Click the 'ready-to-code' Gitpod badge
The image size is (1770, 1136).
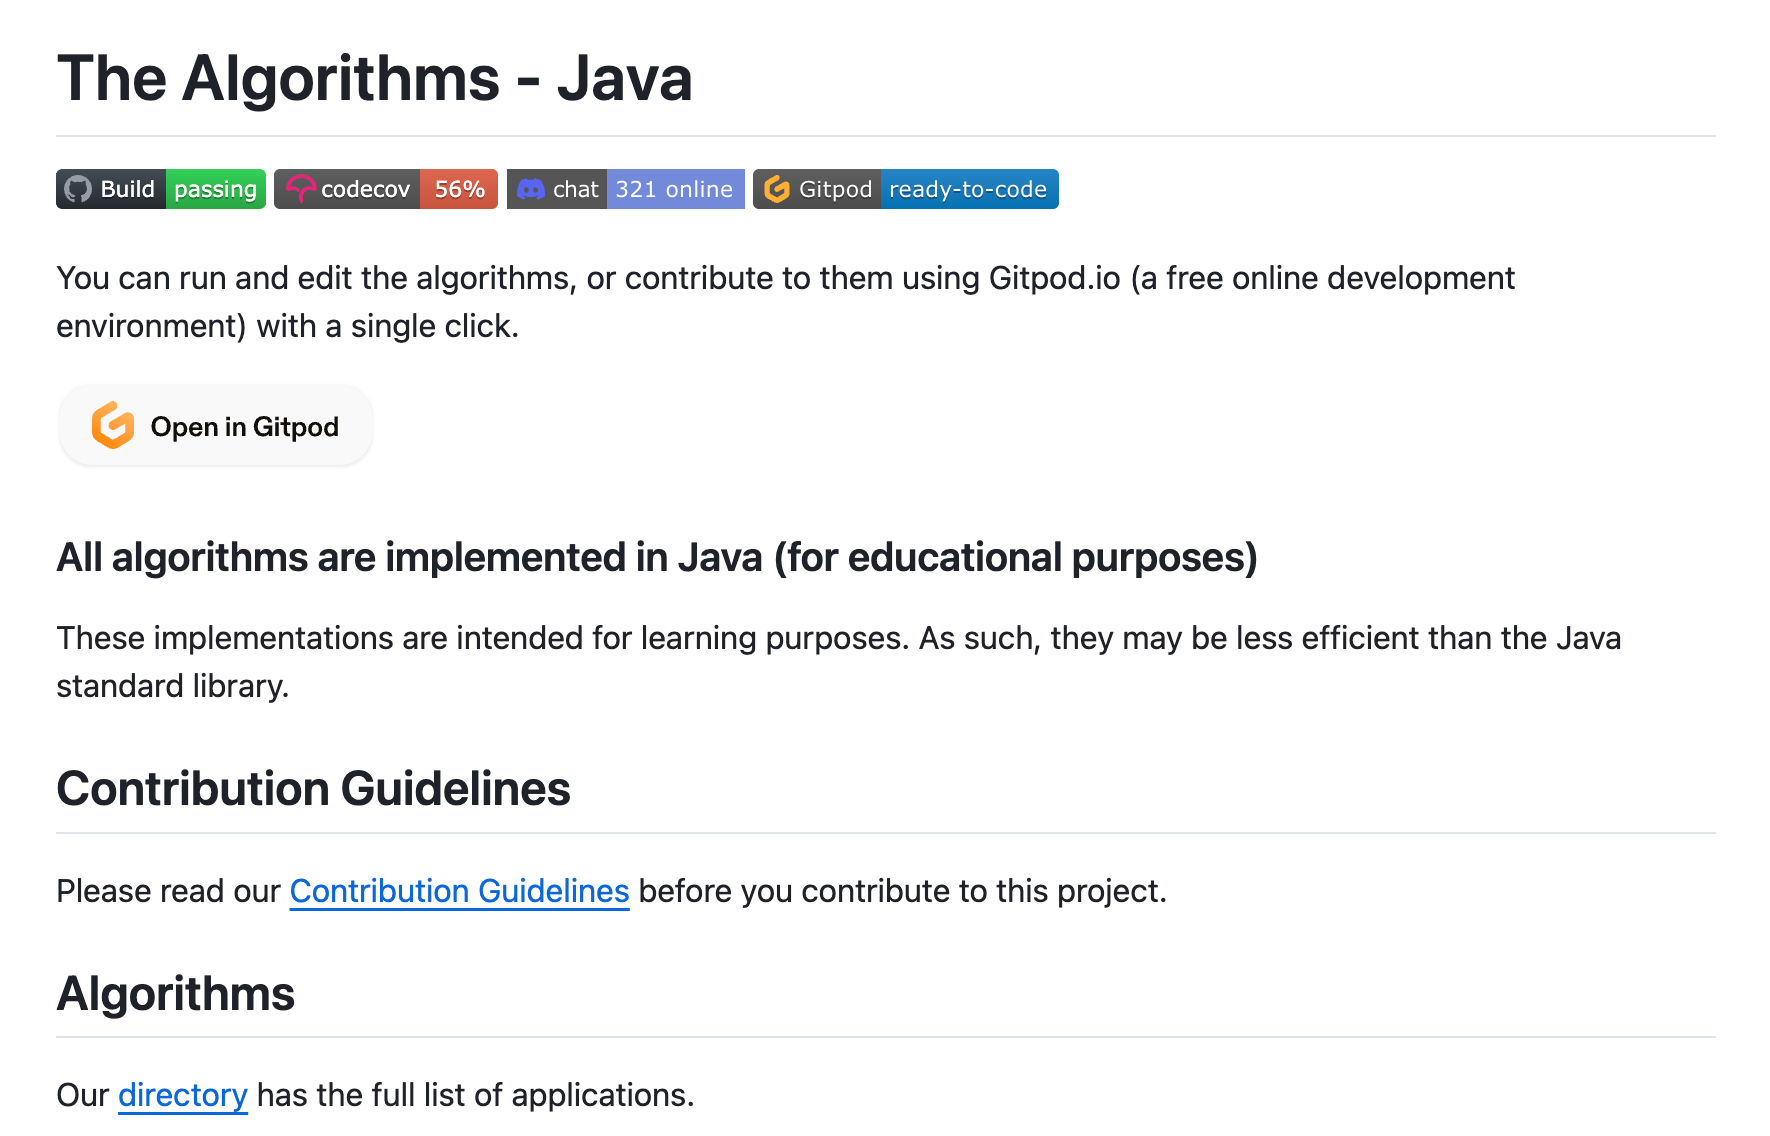point(967,189)
